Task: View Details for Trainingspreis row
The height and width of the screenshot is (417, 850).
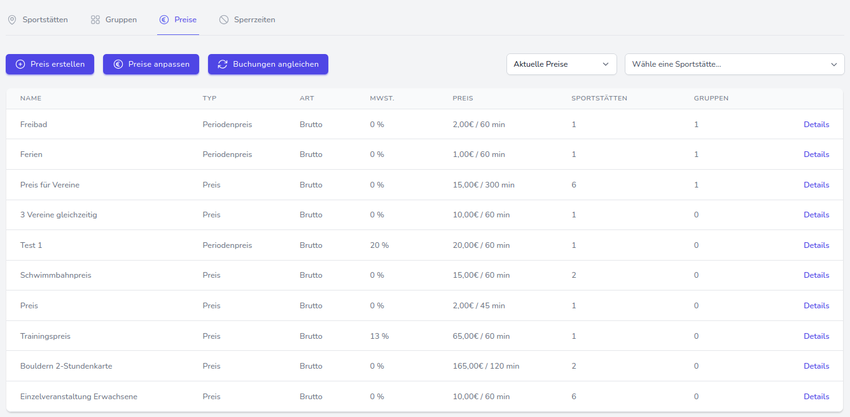Action: (815, 336)
